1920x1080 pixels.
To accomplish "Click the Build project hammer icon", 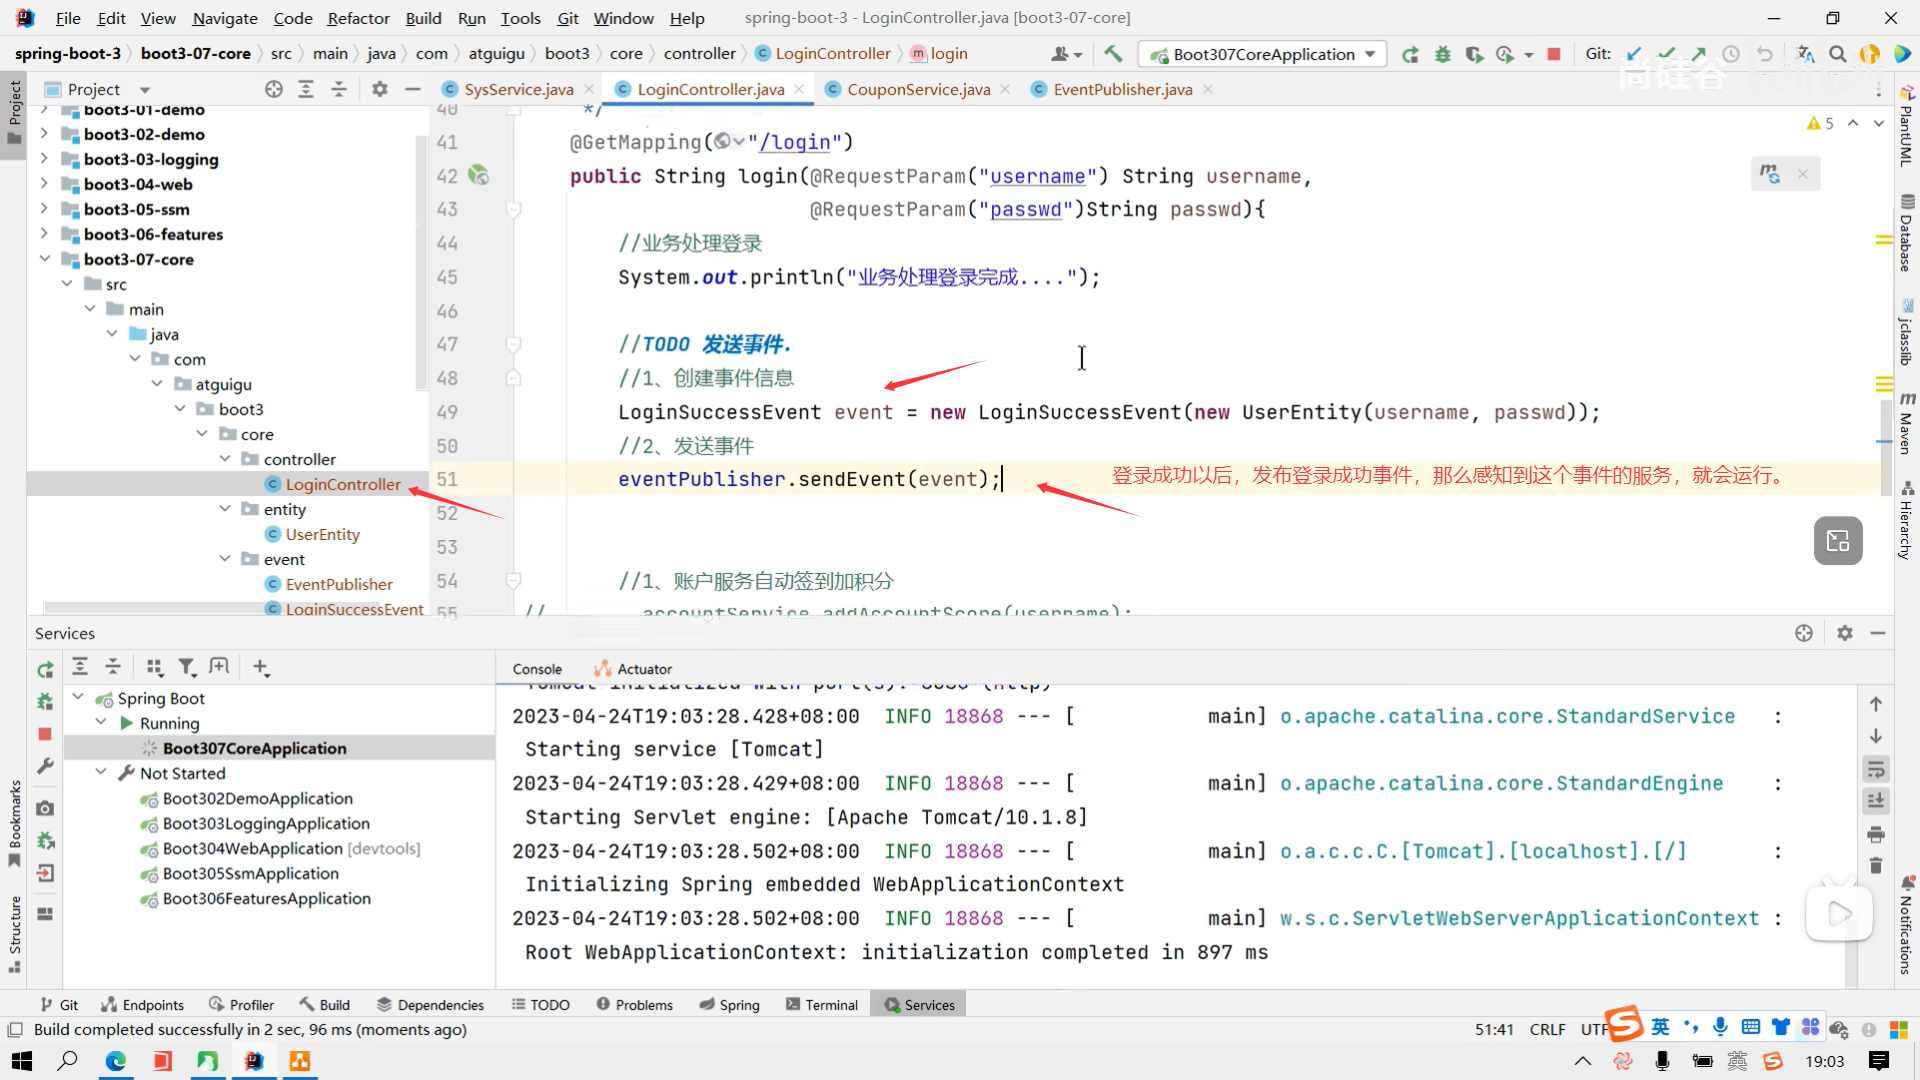I will [x=1113, y=54].
